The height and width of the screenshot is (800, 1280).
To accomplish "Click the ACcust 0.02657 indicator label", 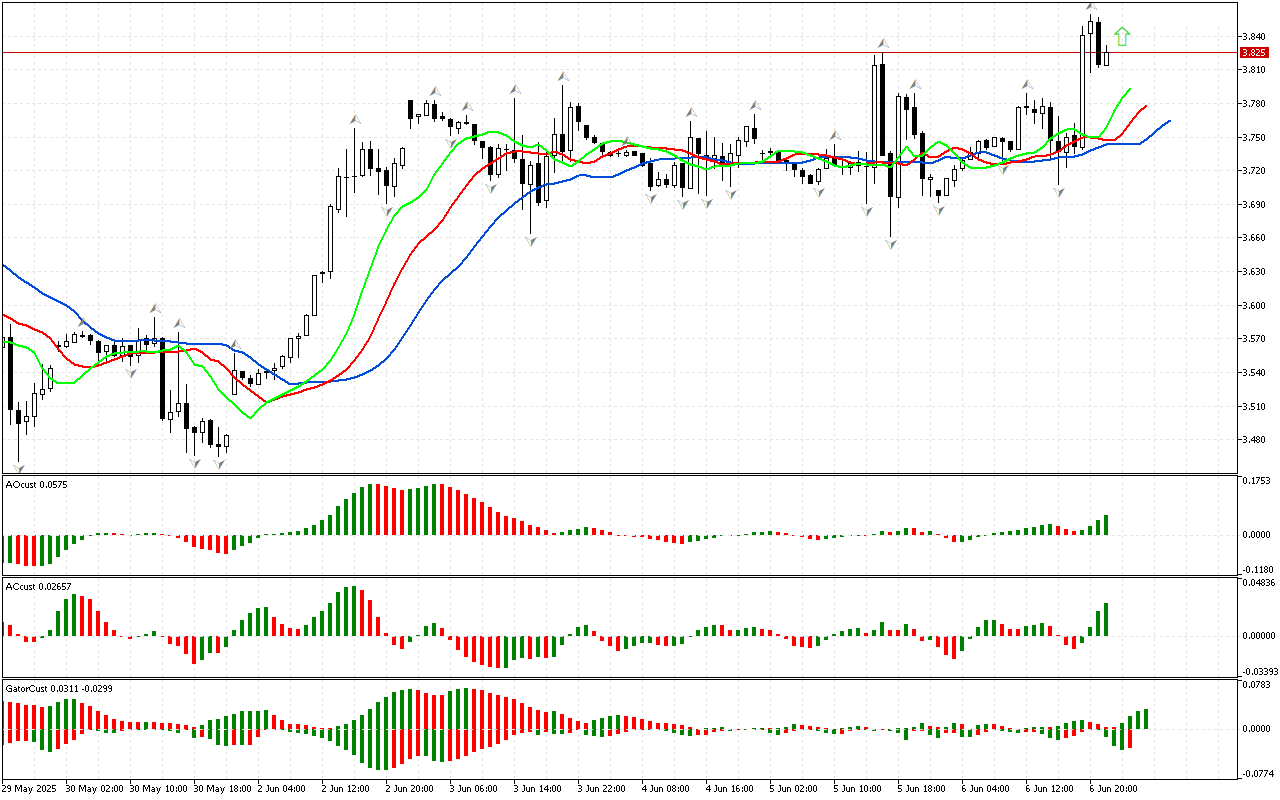I will pos(38,586).
